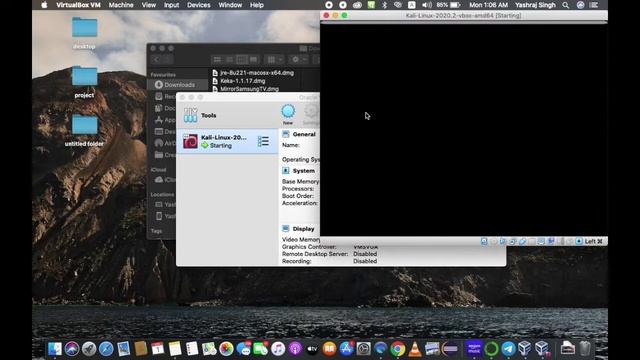Click the Finder back navigation arrow
Screen dimensions: 640x360
coord(156,60)
